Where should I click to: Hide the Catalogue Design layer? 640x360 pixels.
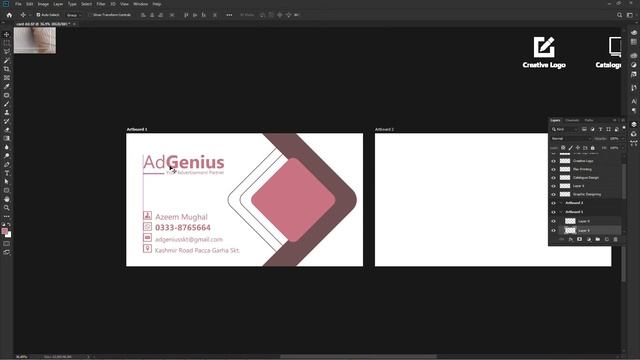click(x=553, y=178)
